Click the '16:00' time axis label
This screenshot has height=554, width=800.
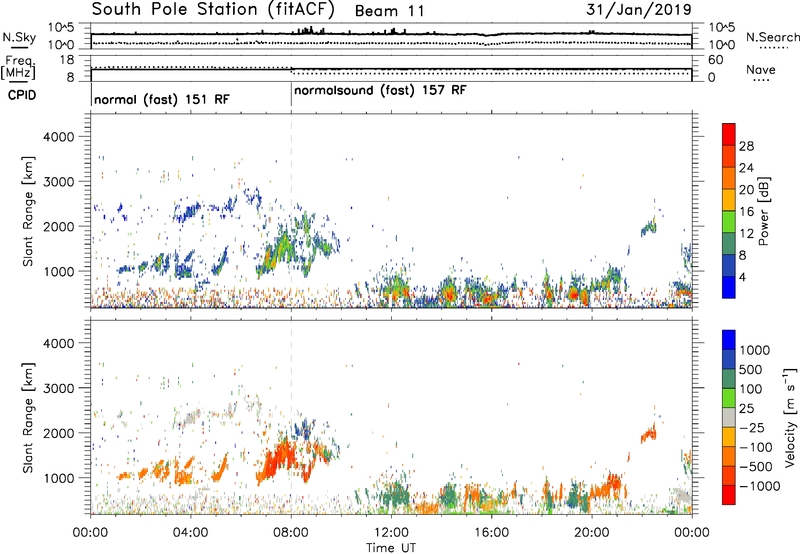tap(491, 533)
